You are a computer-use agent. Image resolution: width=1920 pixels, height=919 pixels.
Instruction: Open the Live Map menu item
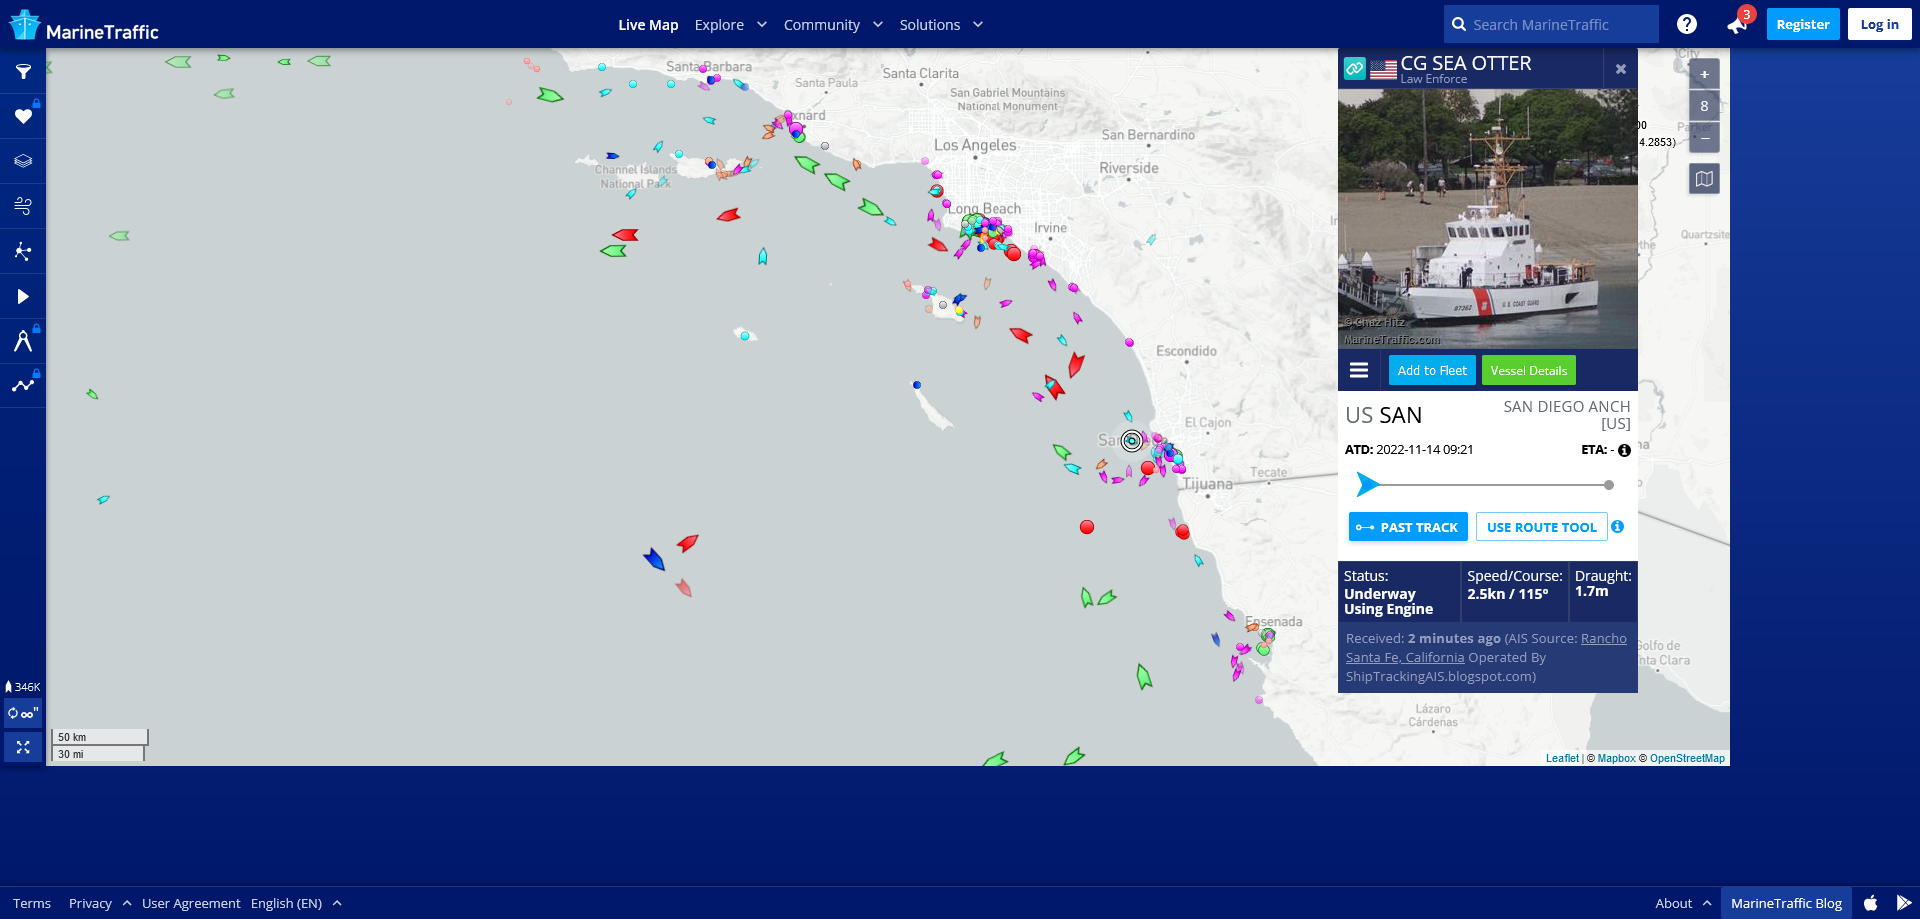(648, 25)
